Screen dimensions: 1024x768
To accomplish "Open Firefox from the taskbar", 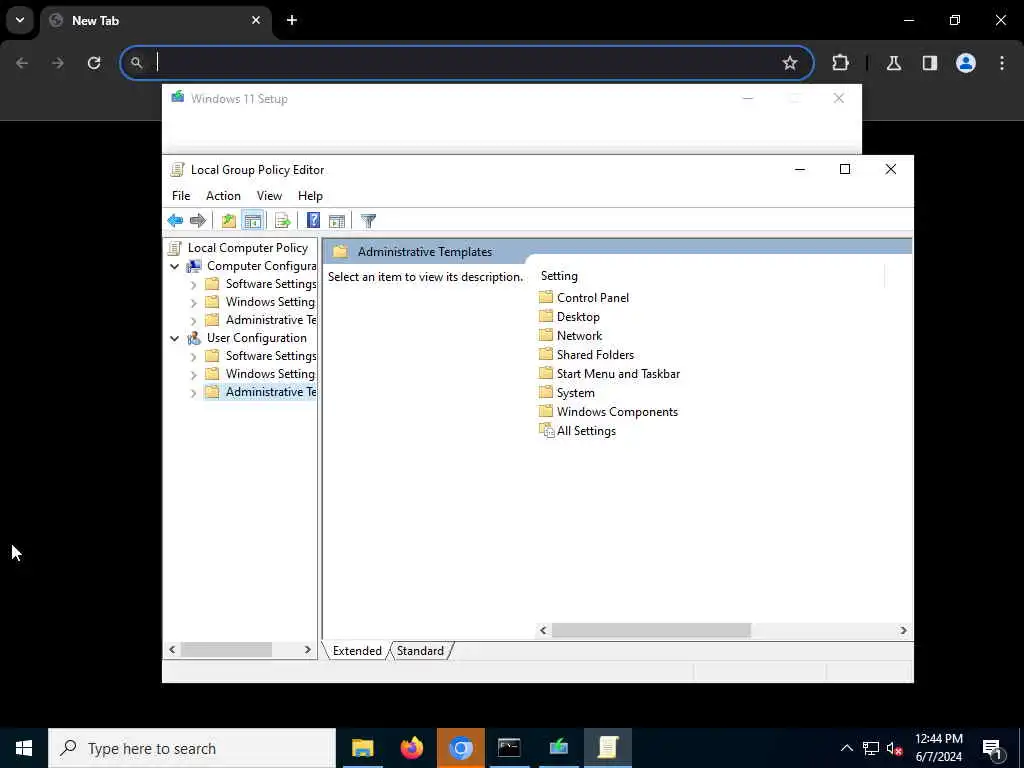I will [x=411, y=748].
